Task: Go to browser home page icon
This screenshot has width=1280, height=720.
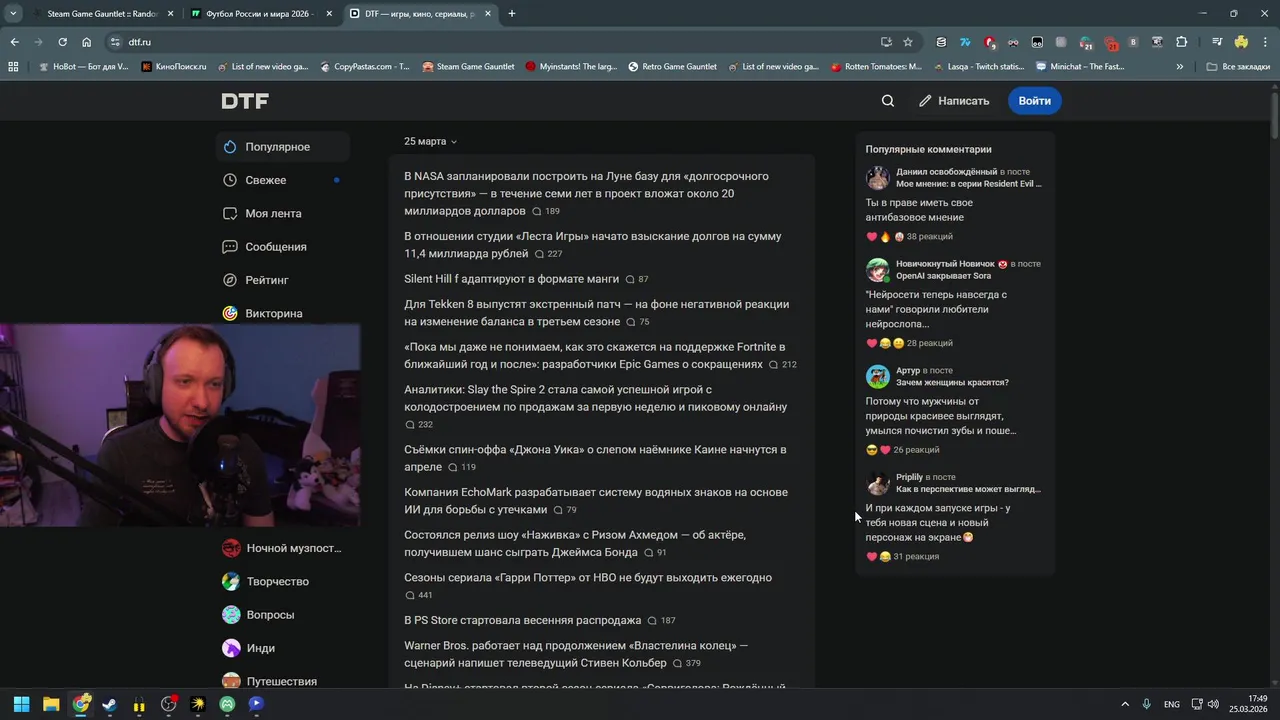Action: click(87, 42)
